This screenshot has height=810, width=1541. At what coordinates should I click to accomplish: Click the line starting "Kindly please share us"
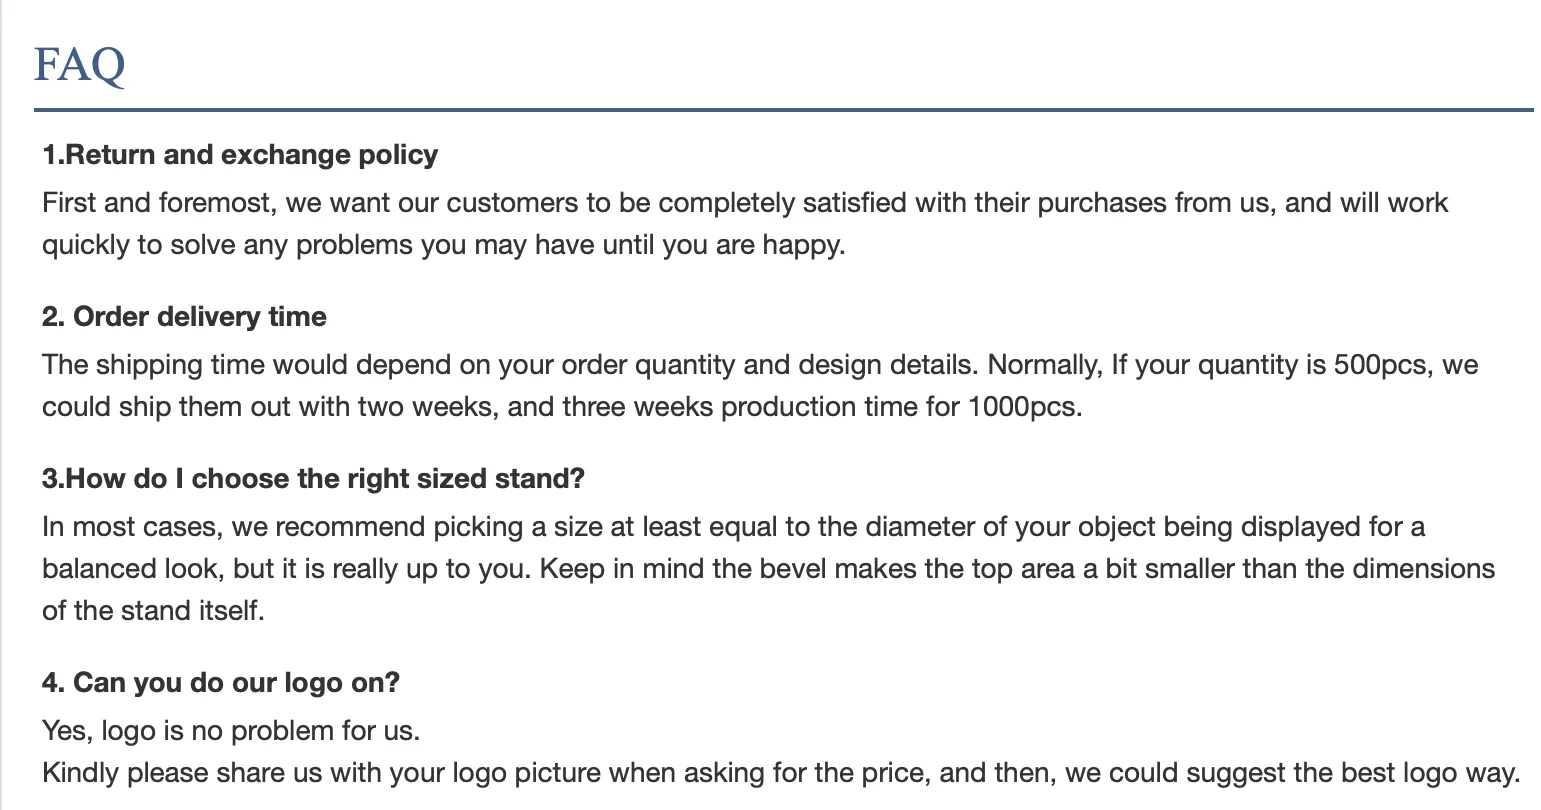coord(780,773)
